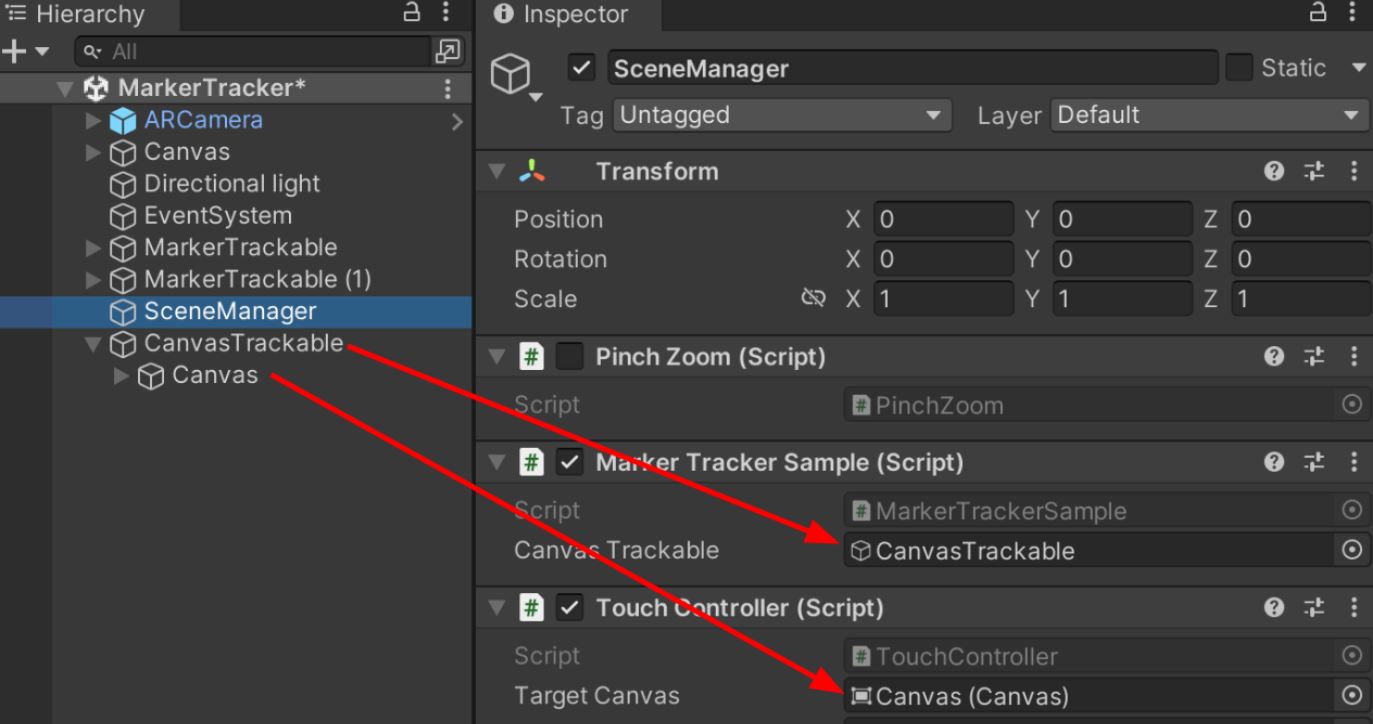Image resolution: width=1373 pixels, height=724 pixels.
Task: Select the SceneManager object icon in the Inspector
Action: 510,74
